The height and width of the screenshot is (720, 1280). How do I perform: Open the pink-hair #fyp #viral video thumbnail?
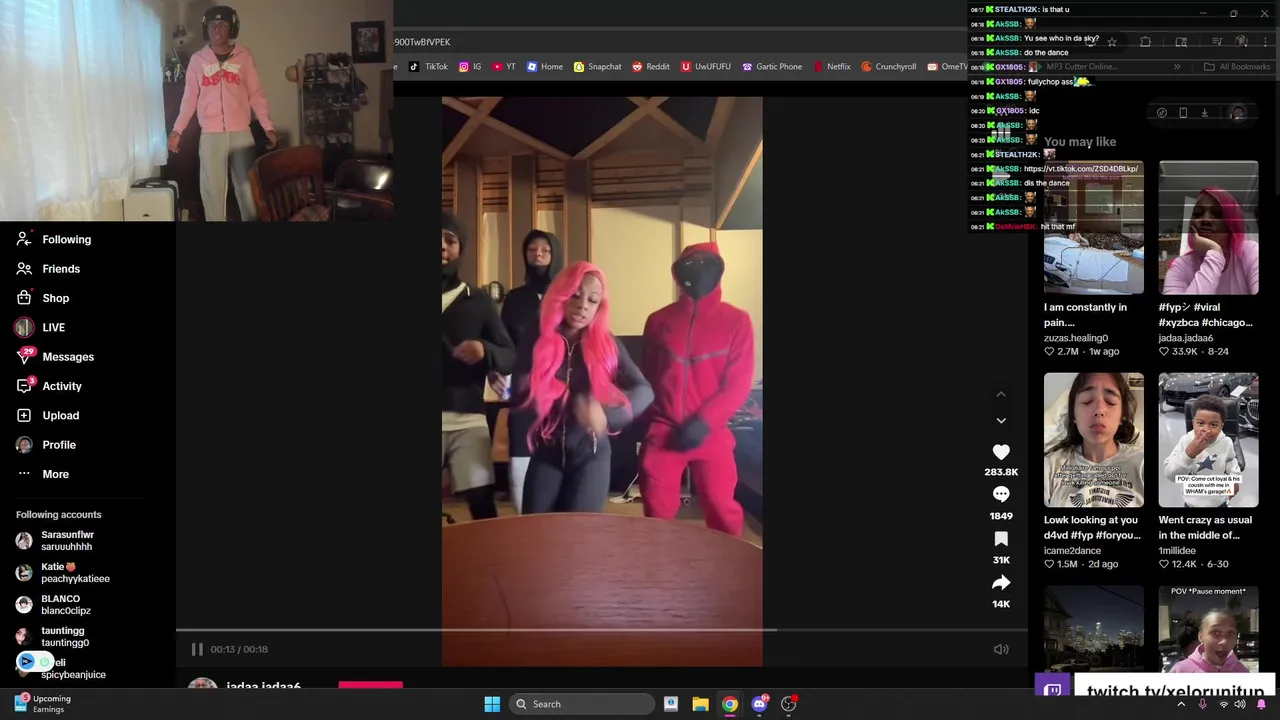(x=1208, y=228)
